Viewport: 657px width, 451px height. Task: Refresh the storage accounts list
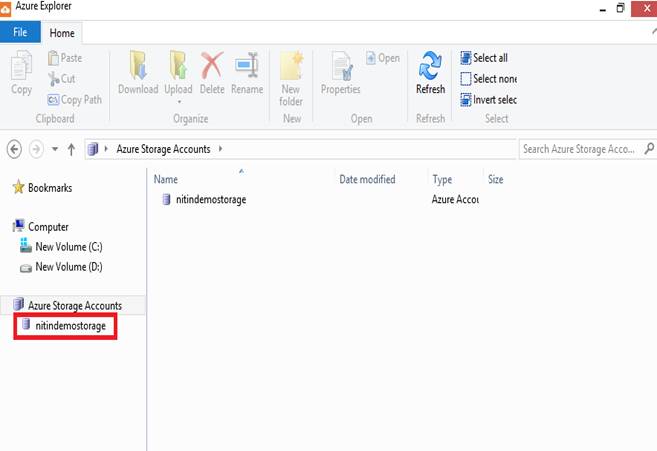pos(430,73)
